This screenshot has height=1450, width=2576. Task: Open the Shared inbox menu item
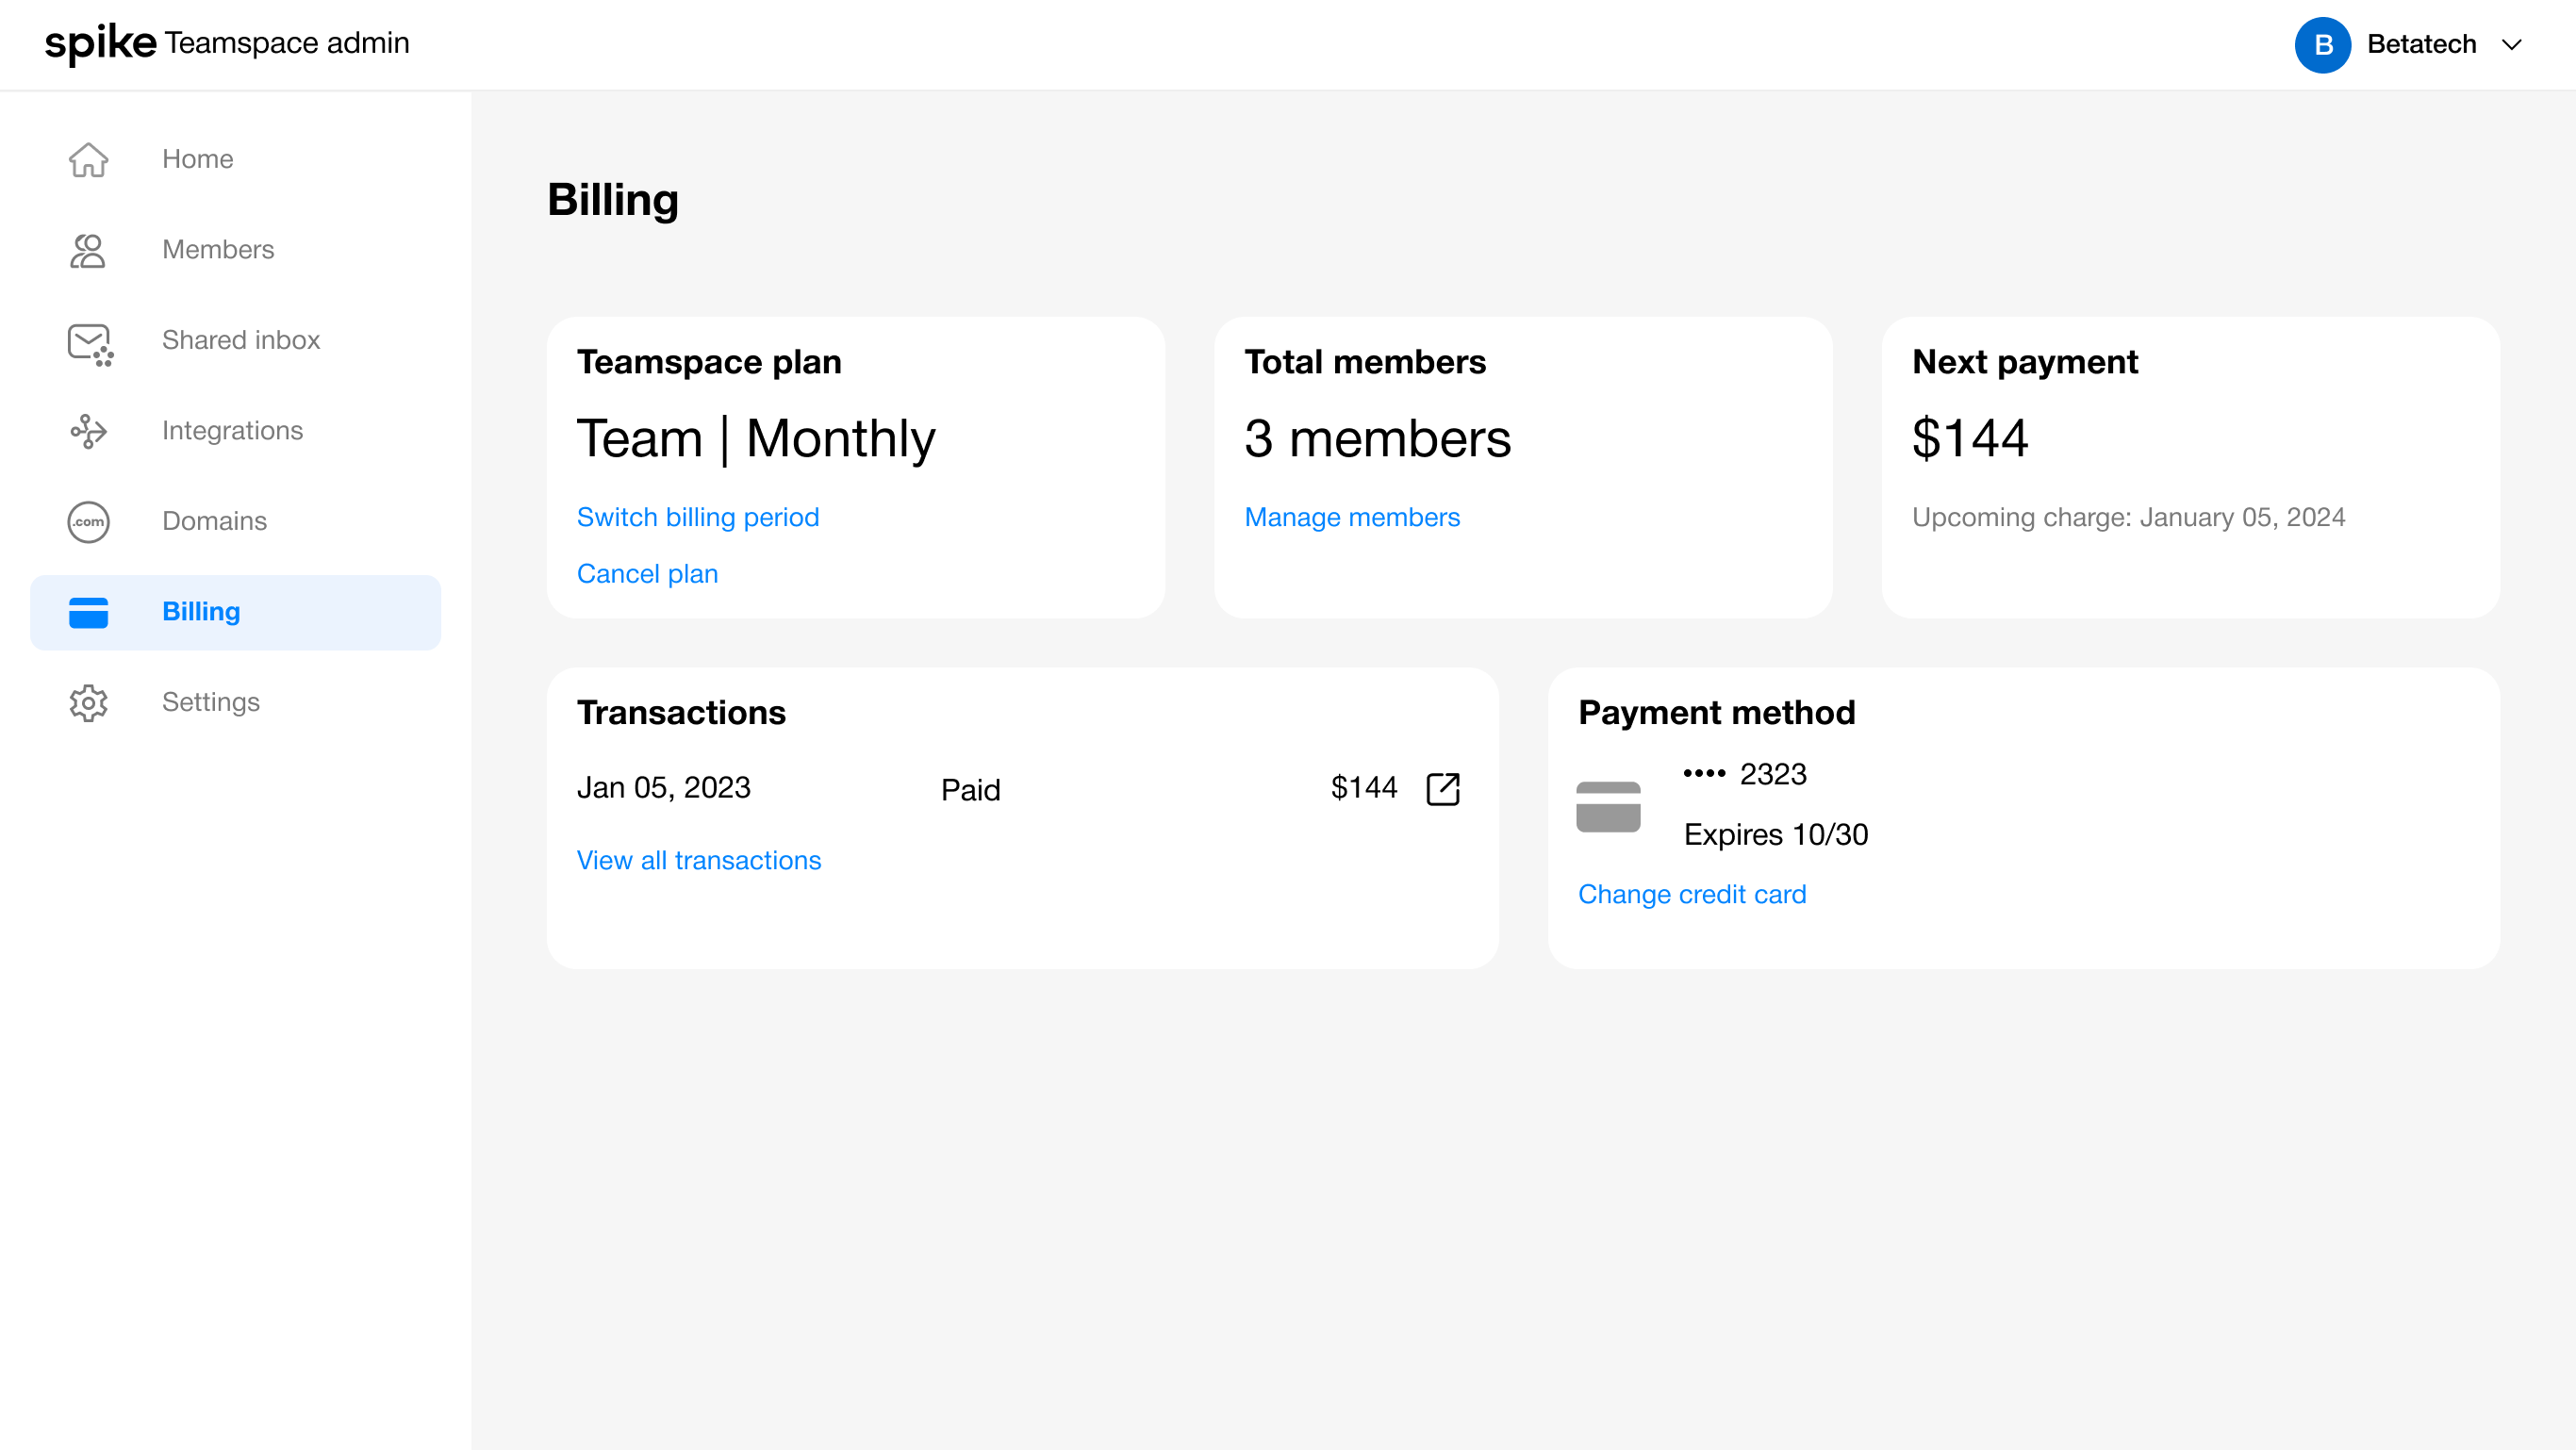(x=241, y=340)
